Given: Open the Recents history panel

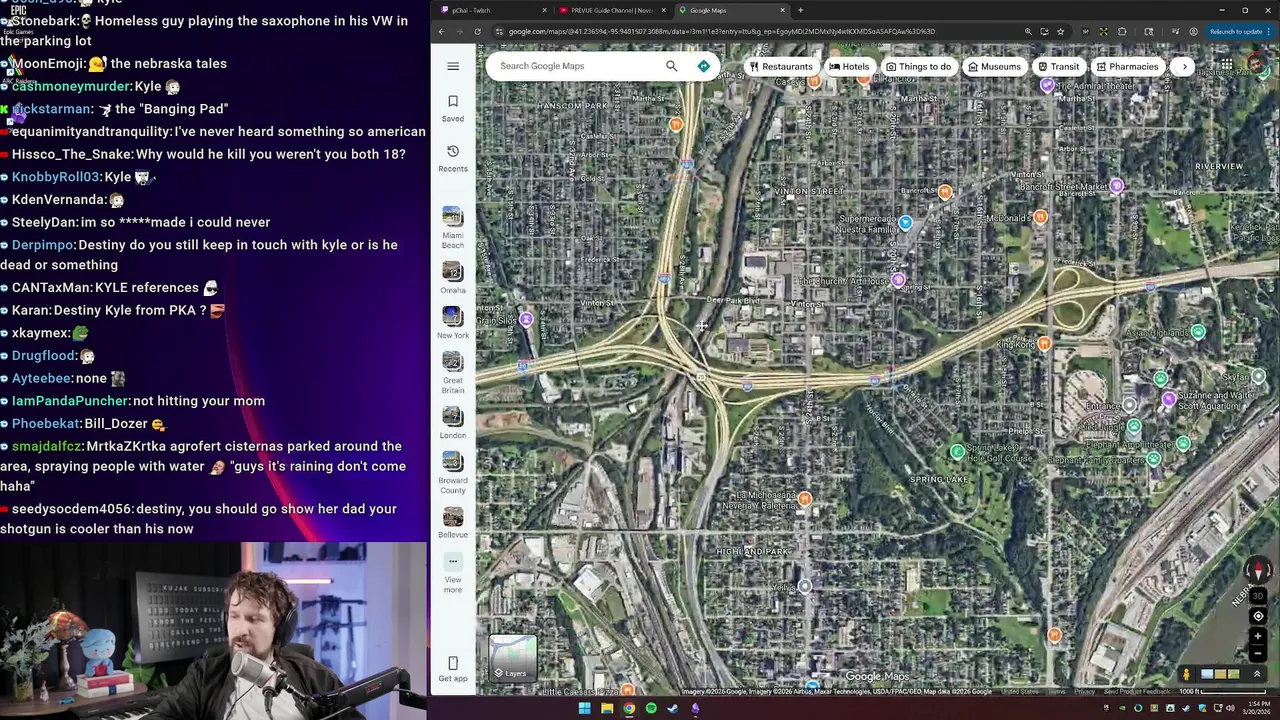Looking at the screenshot, I should 453,158.
